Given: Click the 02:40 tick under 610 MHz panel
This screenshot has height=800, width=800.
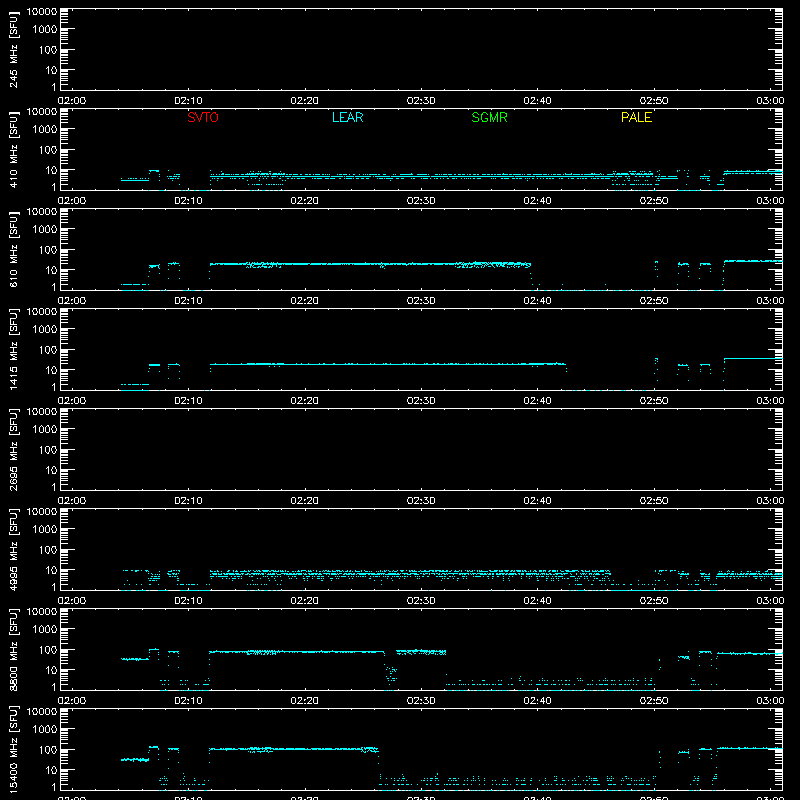Looking at the screenshot, I should (537, 301).
